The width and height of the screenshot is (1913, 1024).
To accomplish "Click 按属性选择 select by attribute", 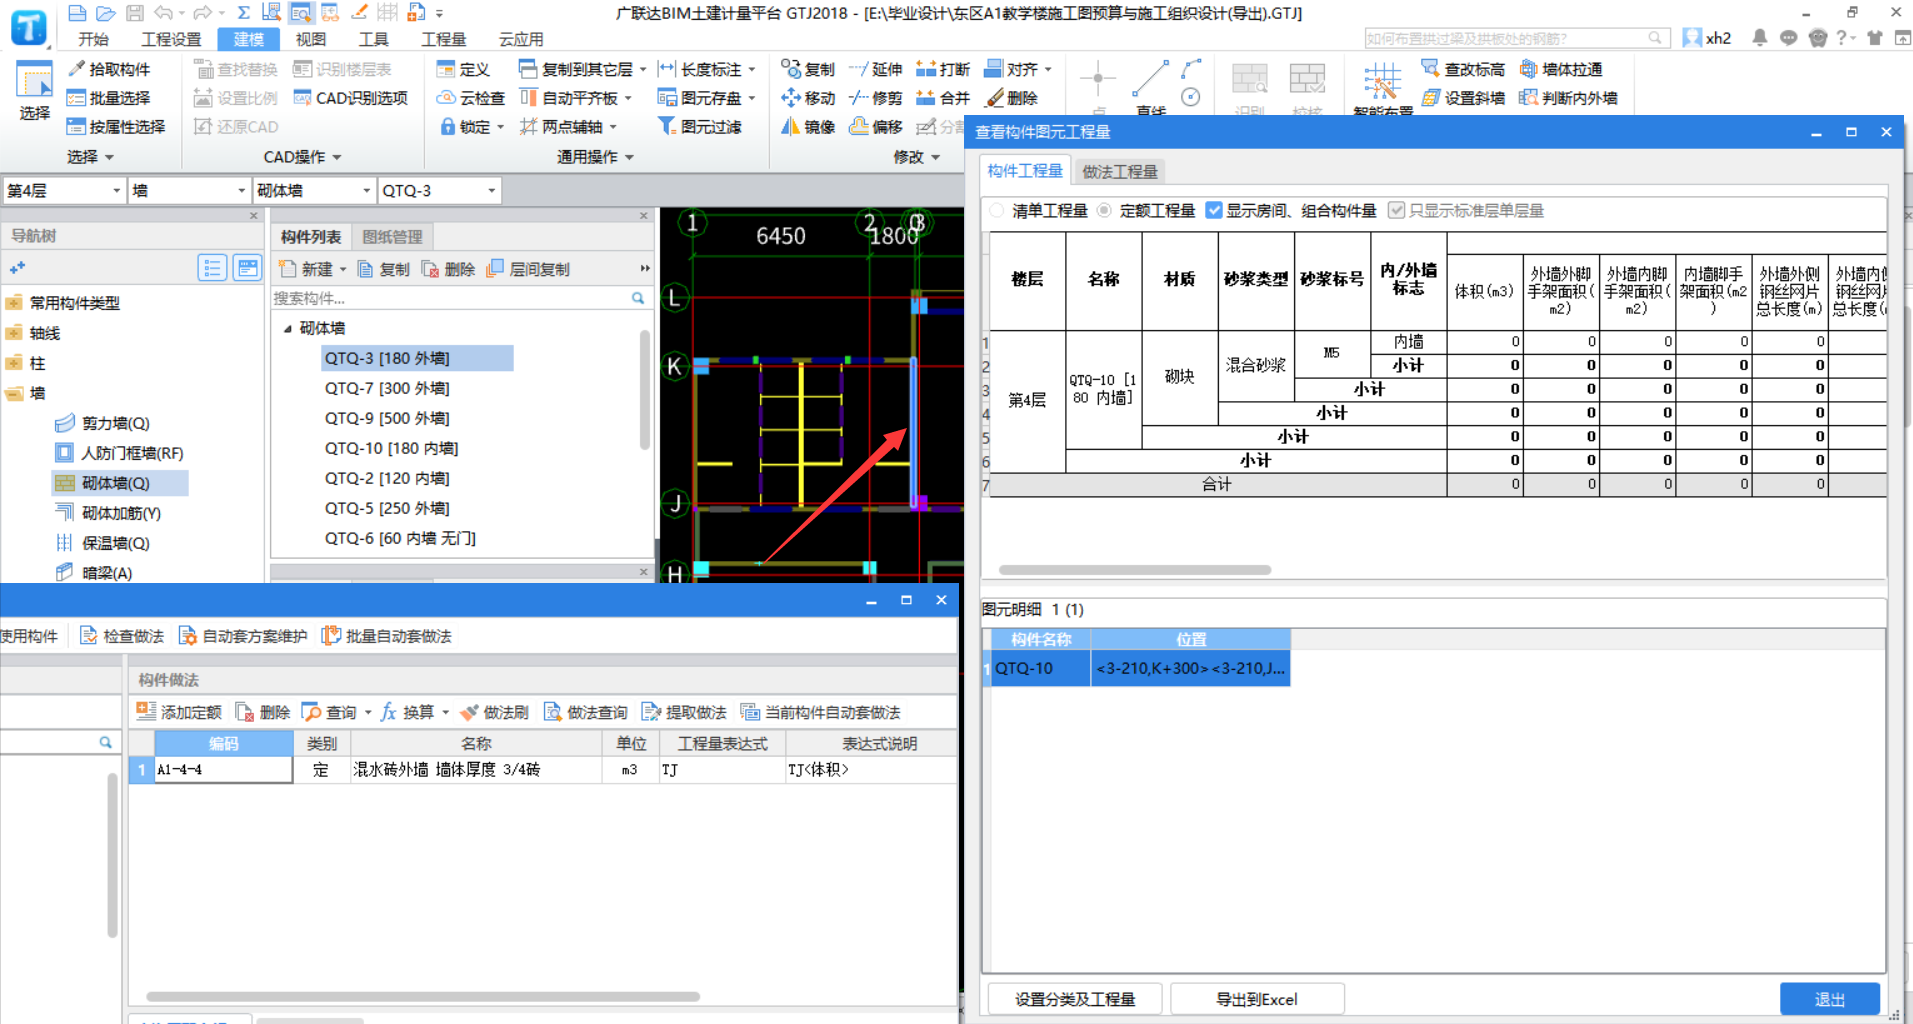I will click(115, 127).
